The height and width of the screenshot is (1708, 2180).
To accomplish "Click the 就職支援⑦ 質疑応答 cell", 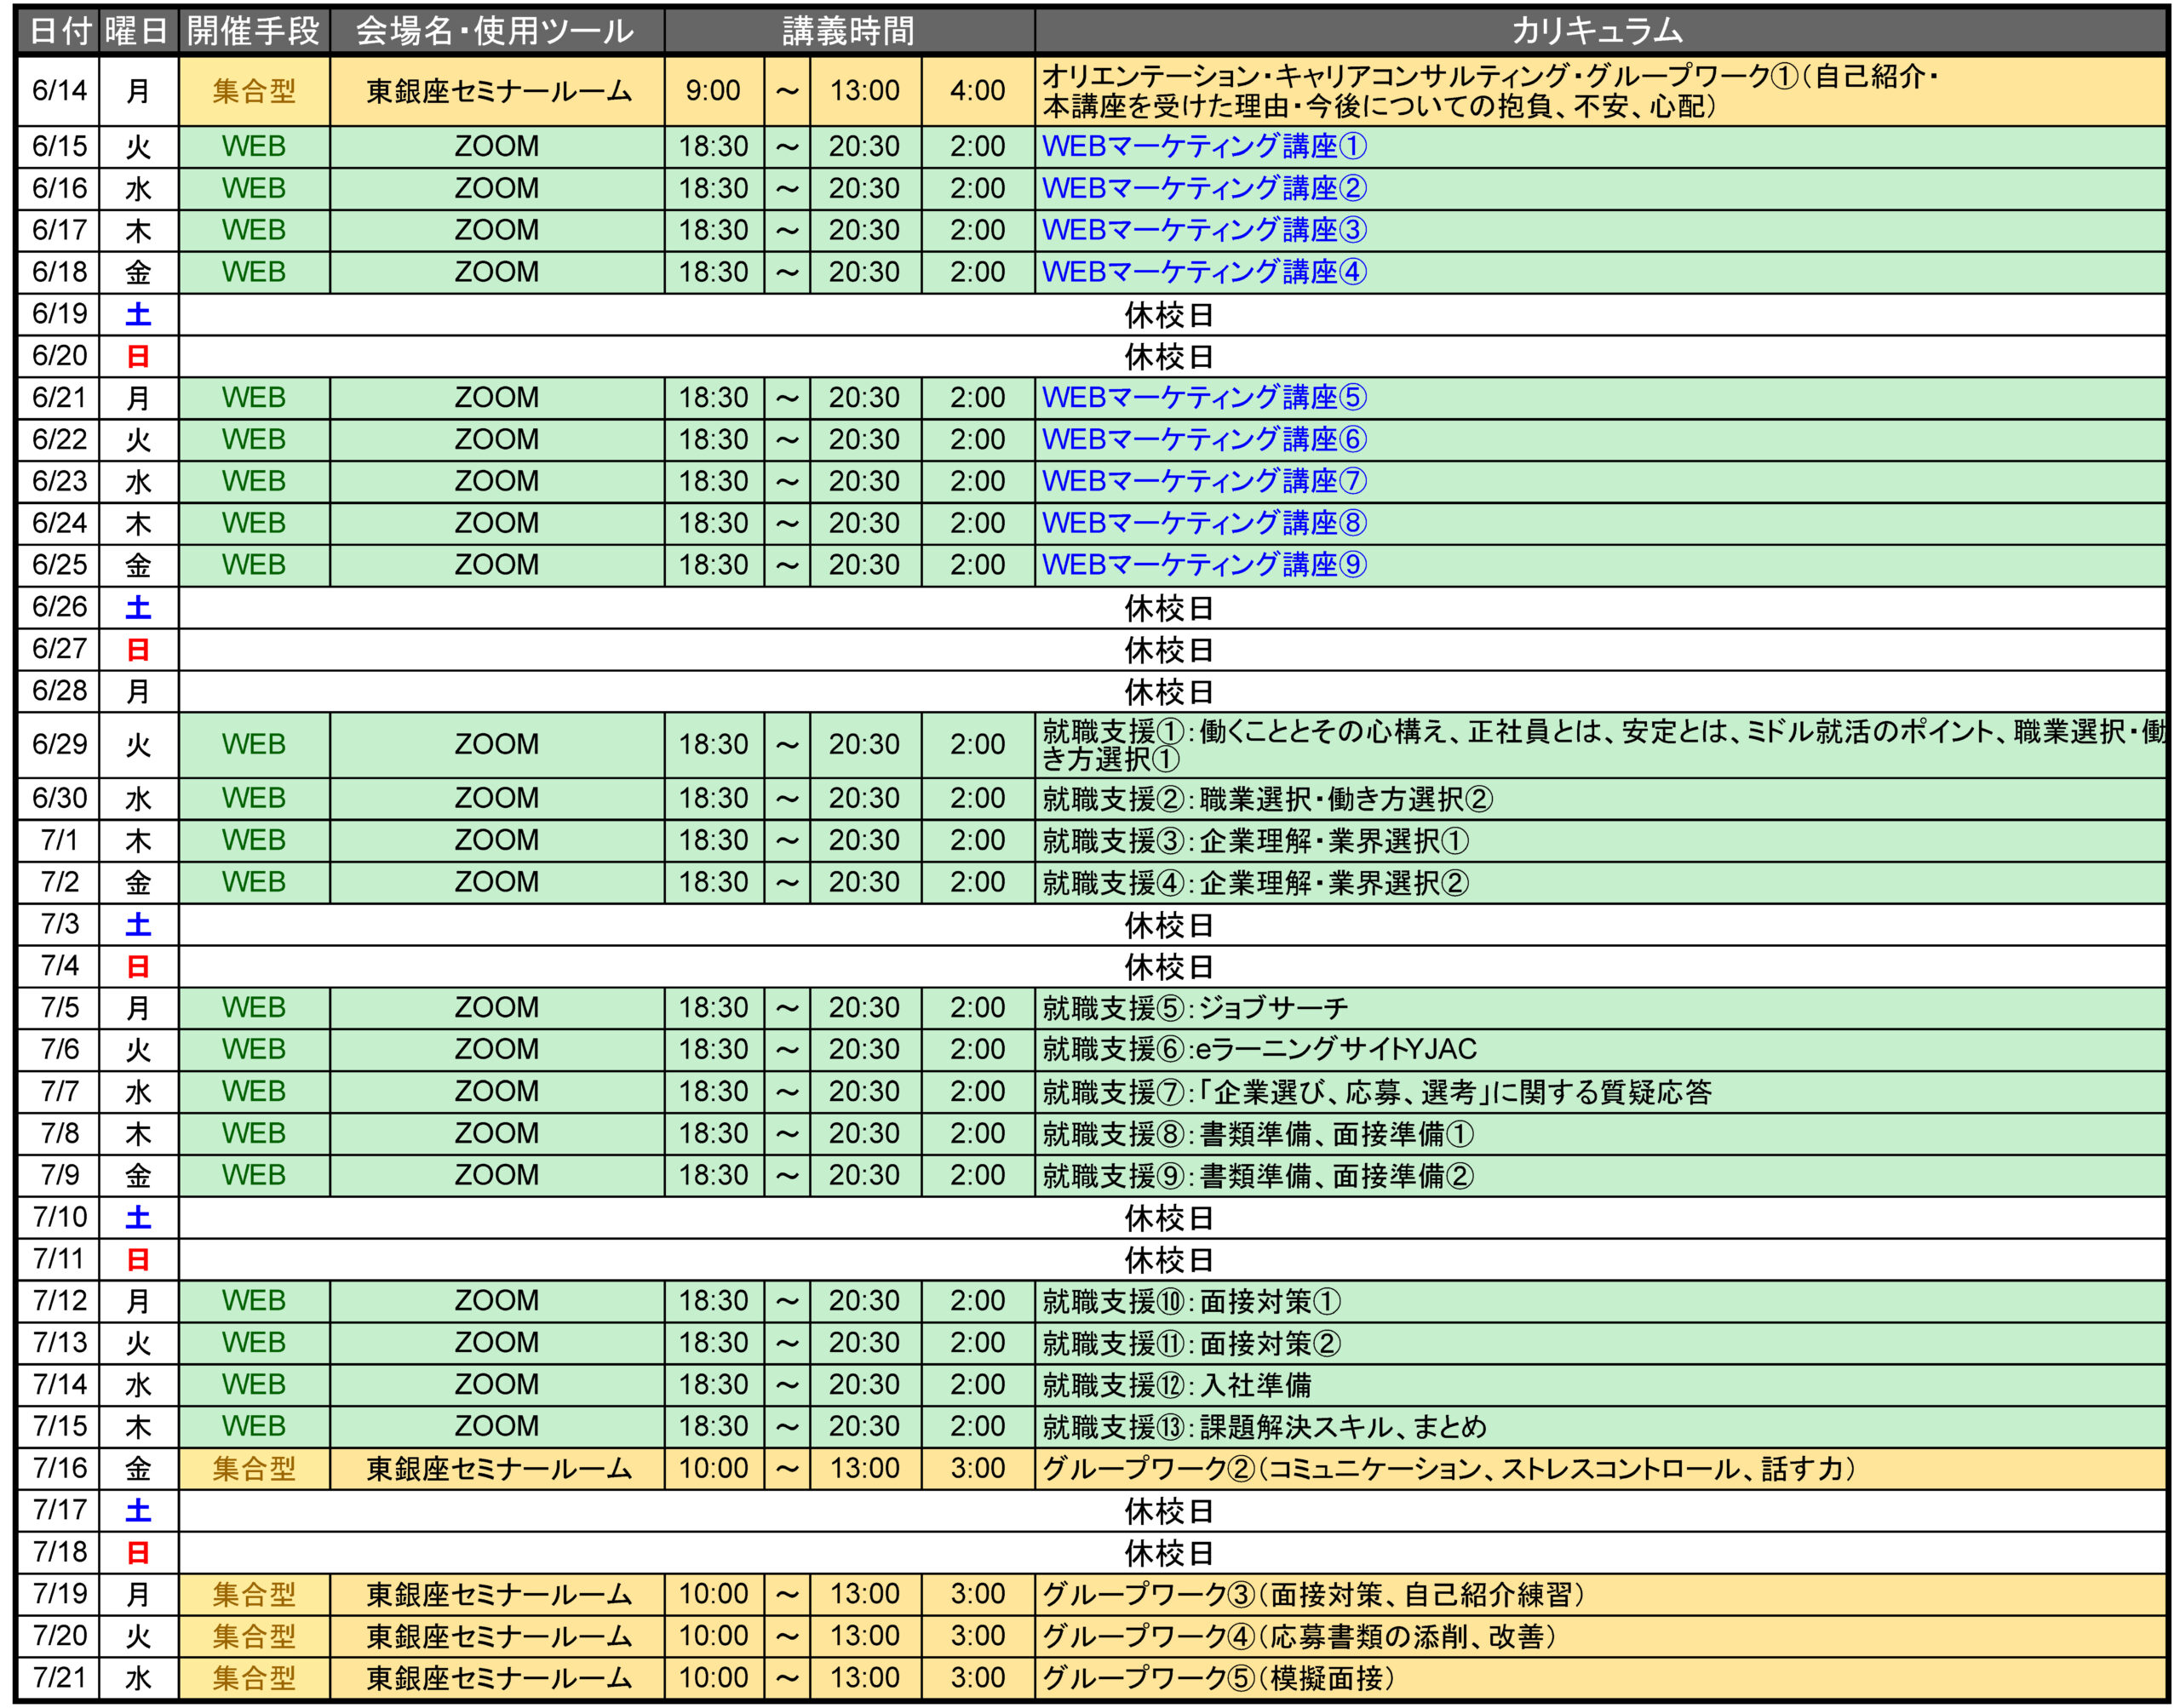I will [x=1600, y=1092].
